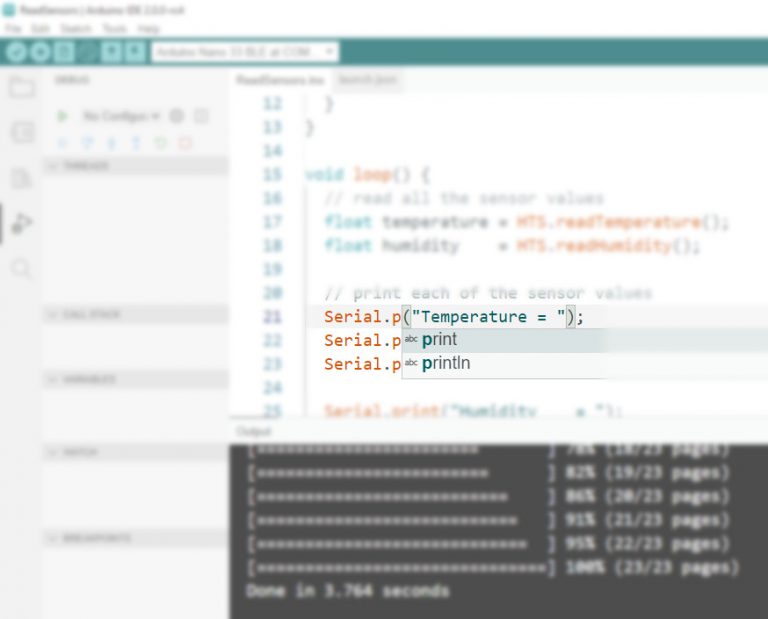This screenshot has width=768, height=619.
Task: Select the Debug icon in sidebar
Action: point(22,224)
